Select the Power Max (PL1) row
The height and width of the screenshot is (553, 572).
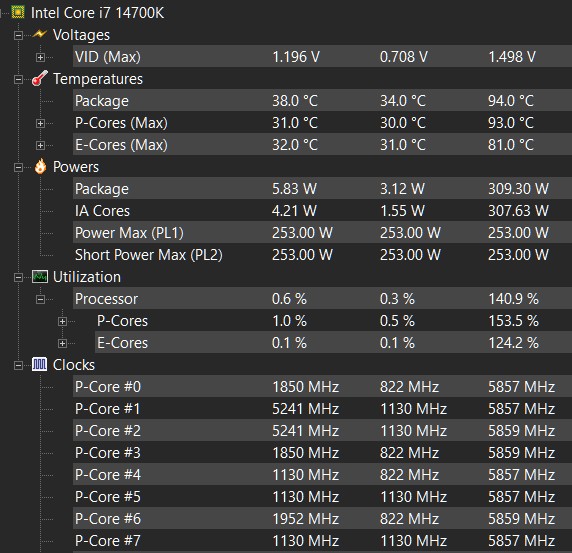(322, 232)
